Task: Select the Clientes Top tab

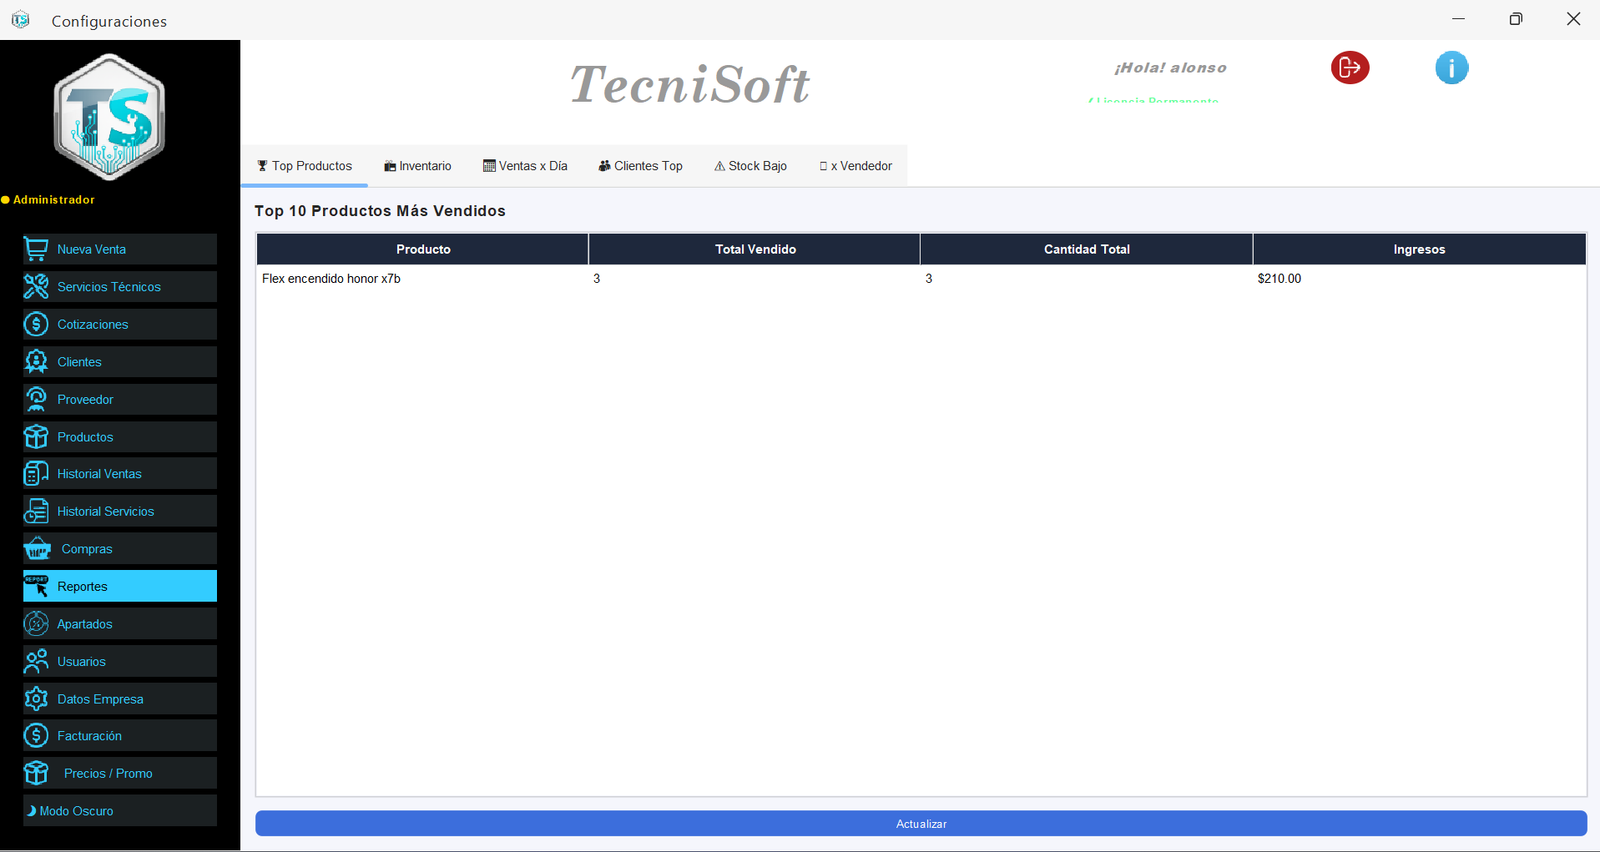Action: point(641,166)
